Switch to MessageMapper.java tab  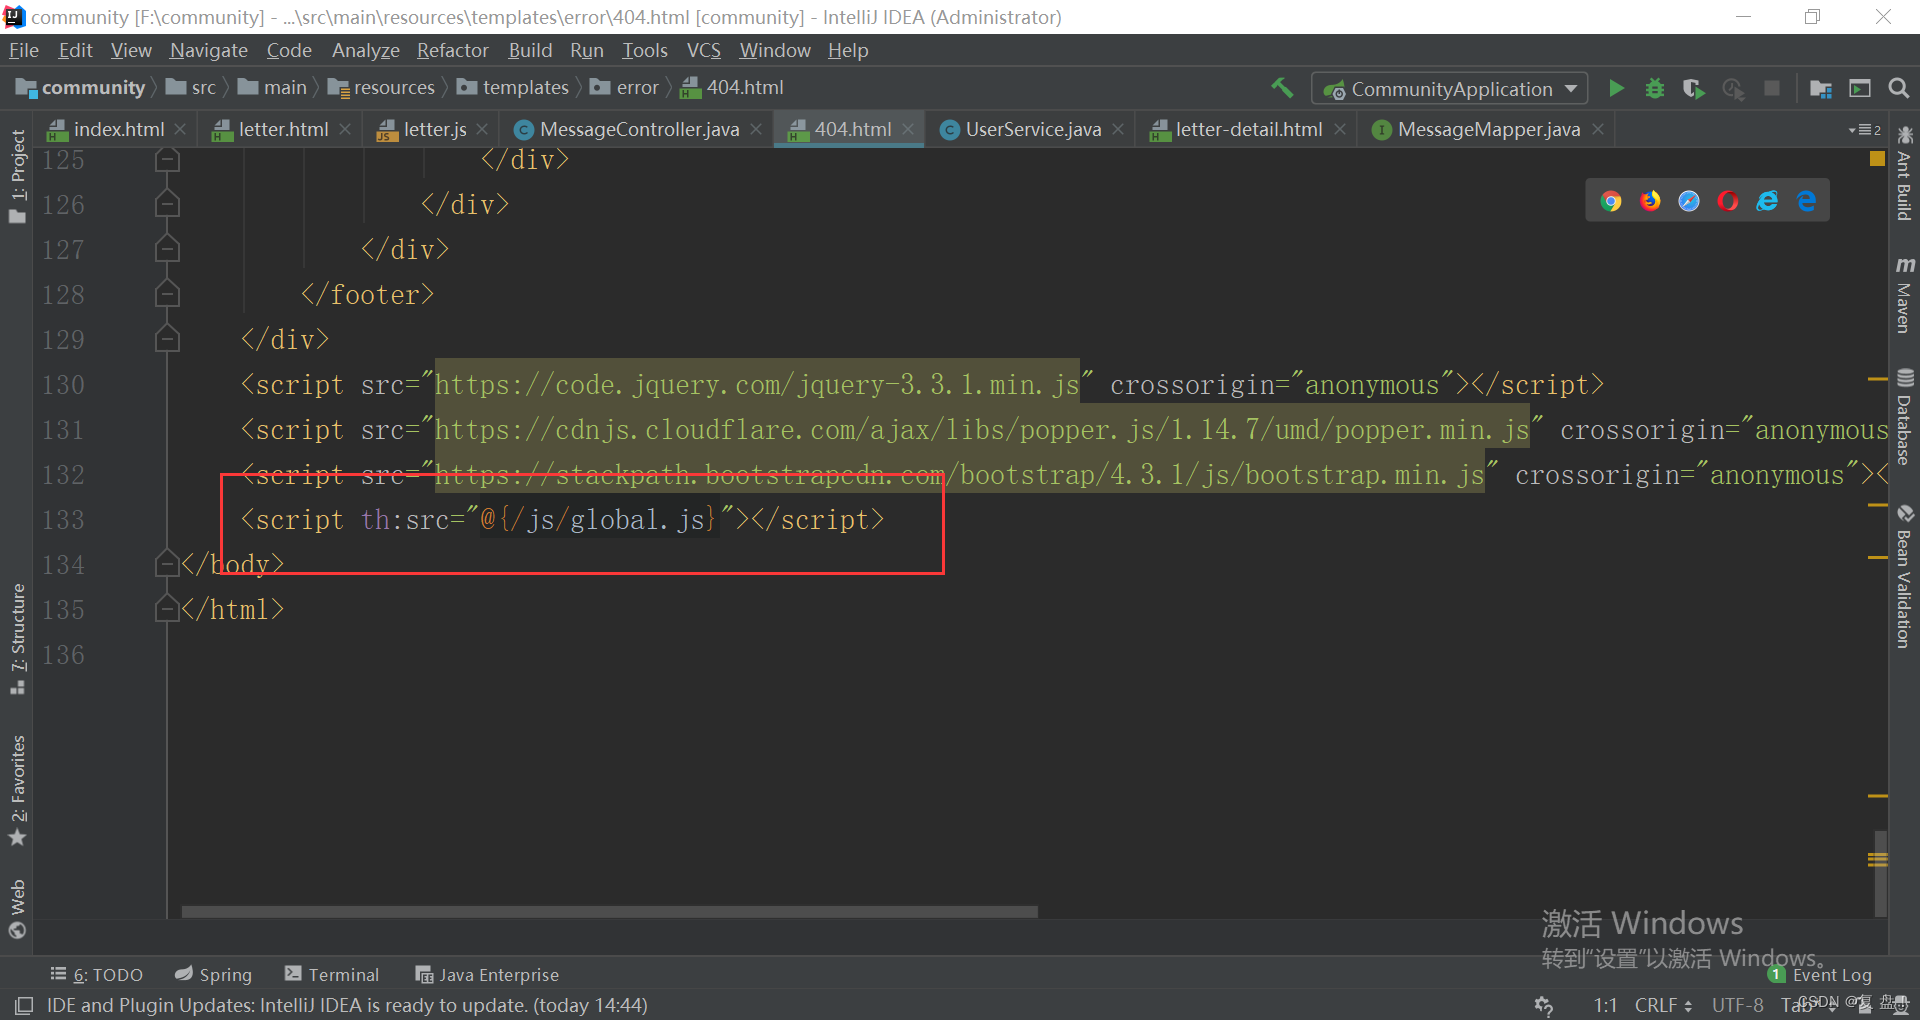click(1488, 129)
